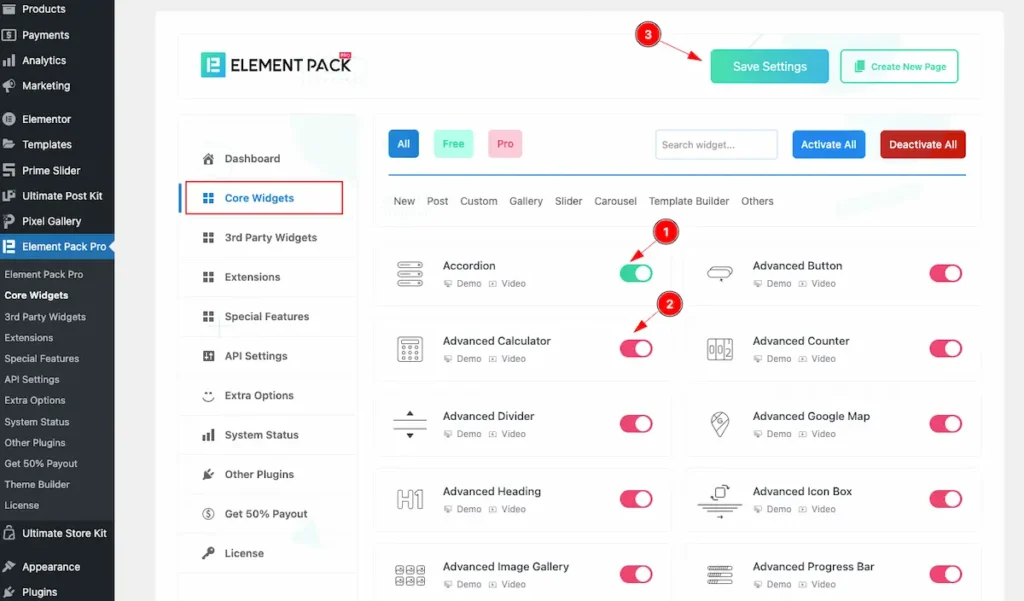Focus the Search widget input field
1024x601 pixels.
point(716,144)
